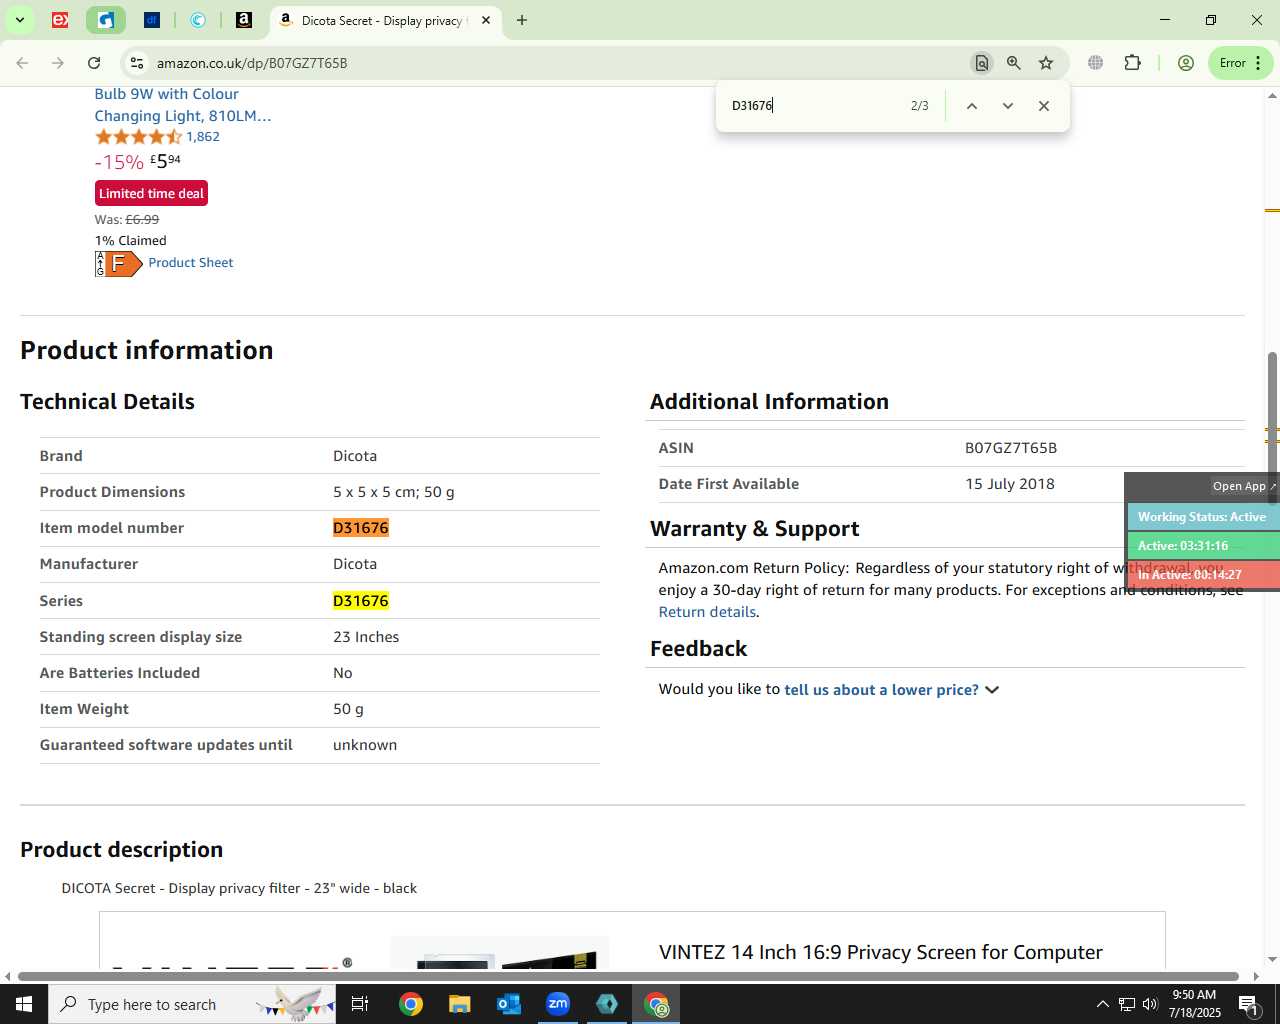Image resolution: width=1280 pixels, height=1024 pixels.
Task: Click the star rating of the bulb product
Action: tap(138, 137)
